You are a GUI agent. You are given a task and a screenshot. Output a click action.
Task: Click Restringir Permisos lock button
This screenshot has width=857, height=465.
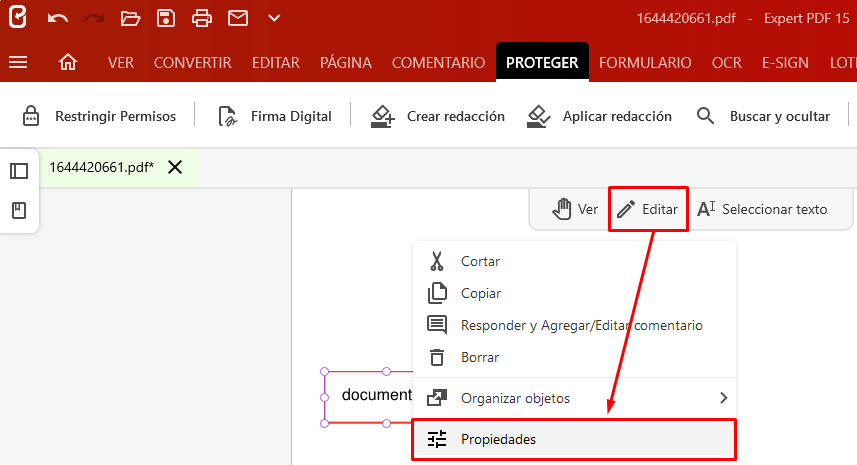point(99,116)
